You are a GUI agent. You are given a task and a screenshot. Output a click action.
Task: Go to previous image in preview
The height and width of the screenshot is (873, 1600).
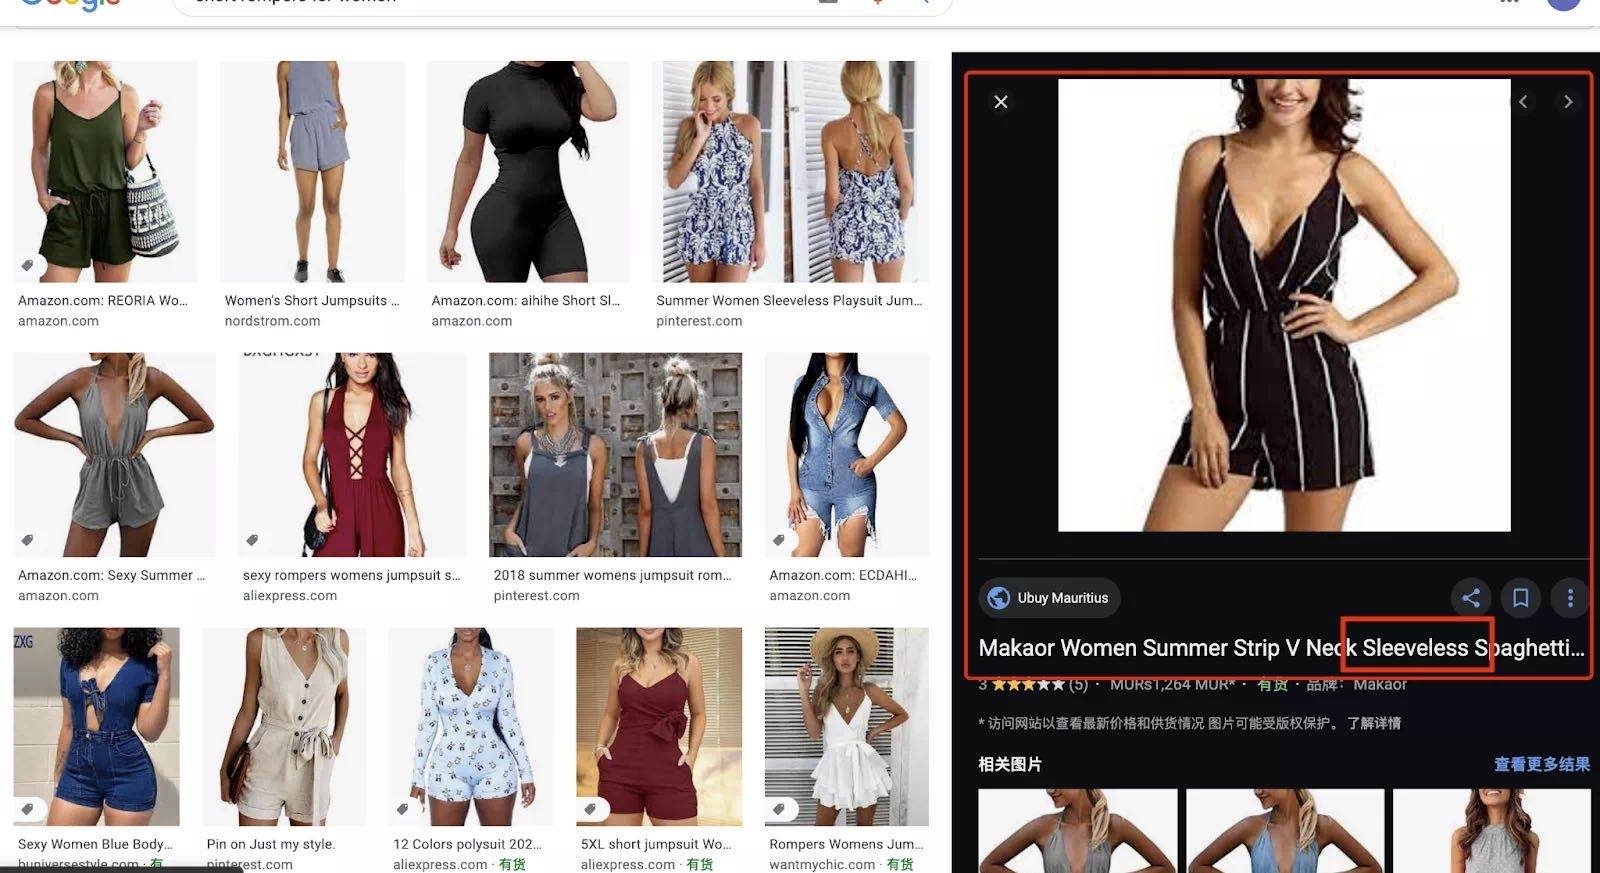pyautogui.click(x=1523, y=102)
